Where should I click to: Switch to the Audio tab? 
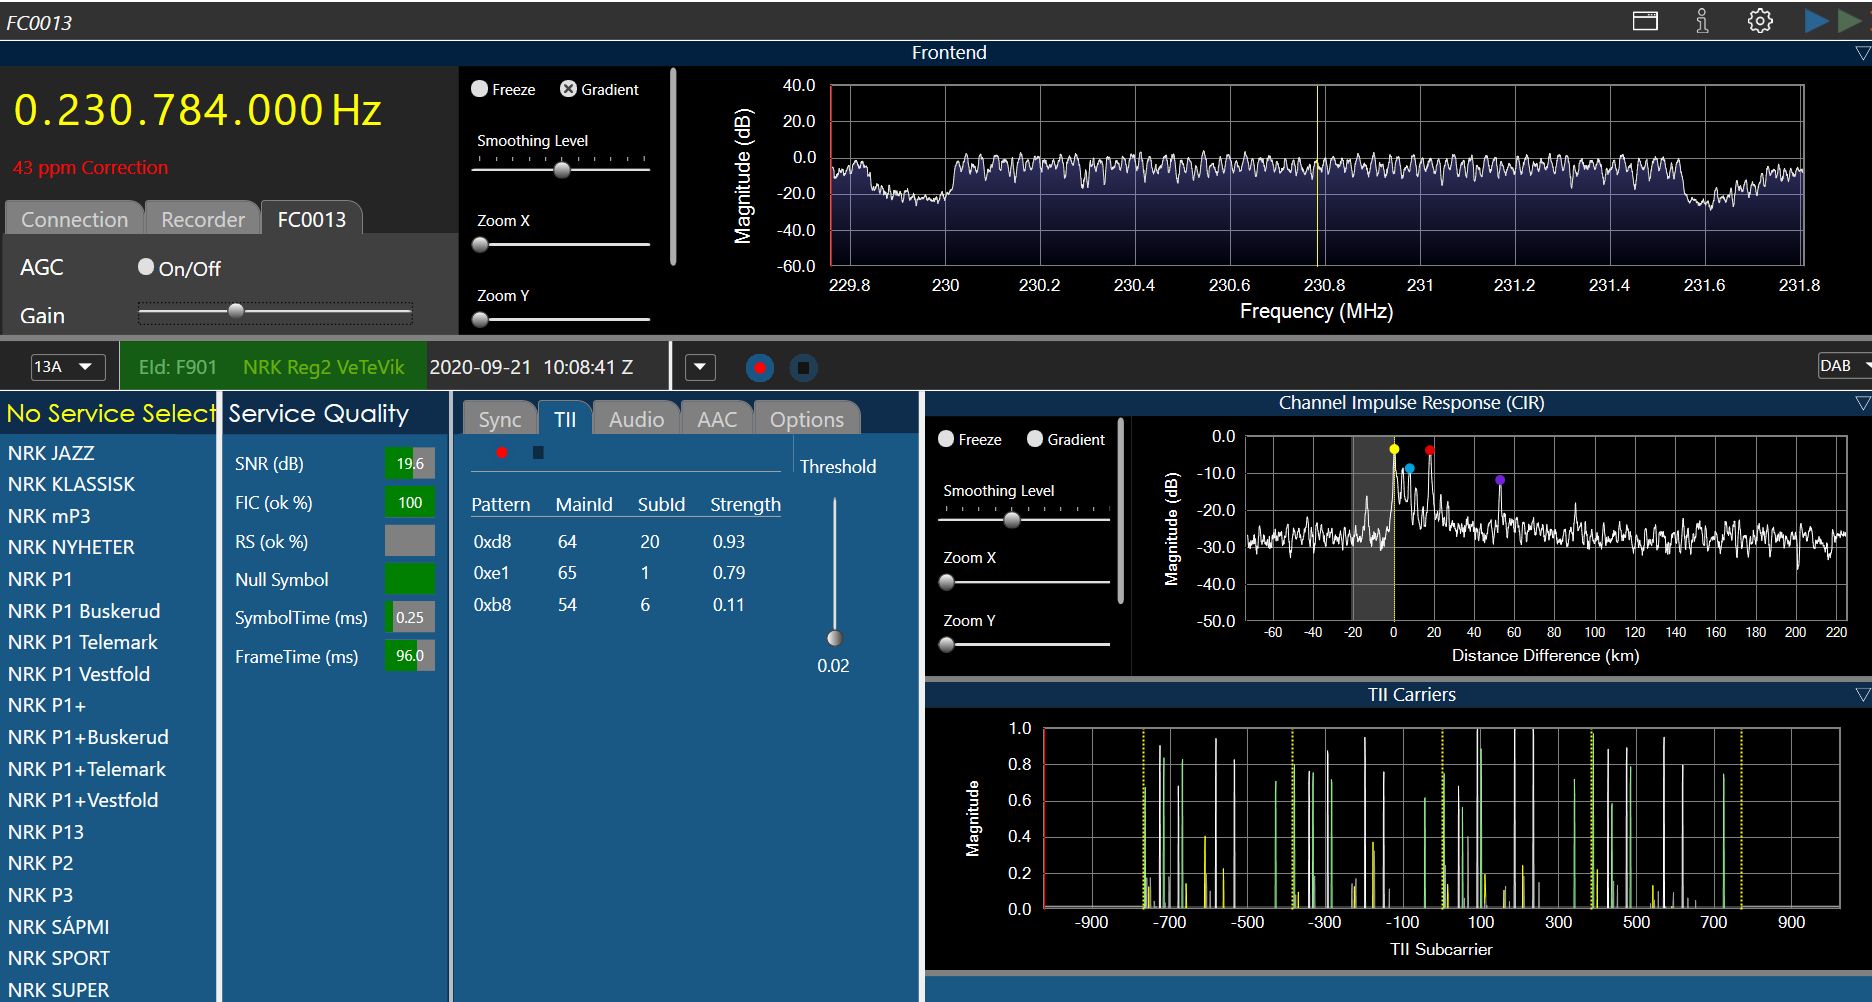pos(636,420)
